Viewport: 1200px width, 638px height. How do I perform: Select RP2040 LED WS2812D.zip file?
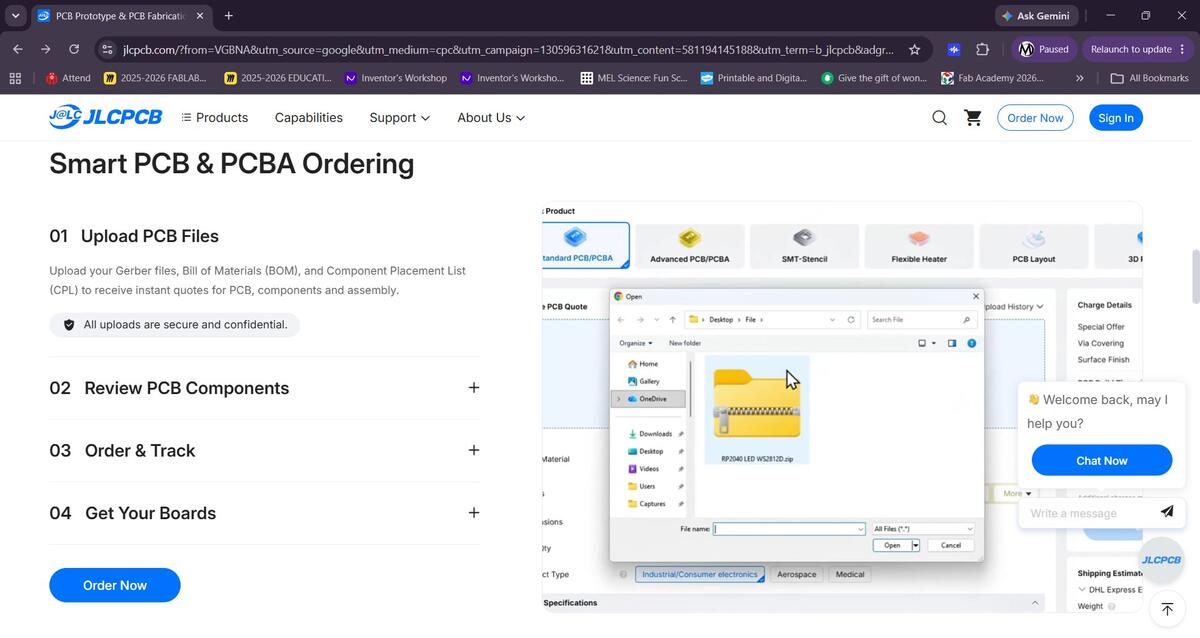[x=757, y=410]
